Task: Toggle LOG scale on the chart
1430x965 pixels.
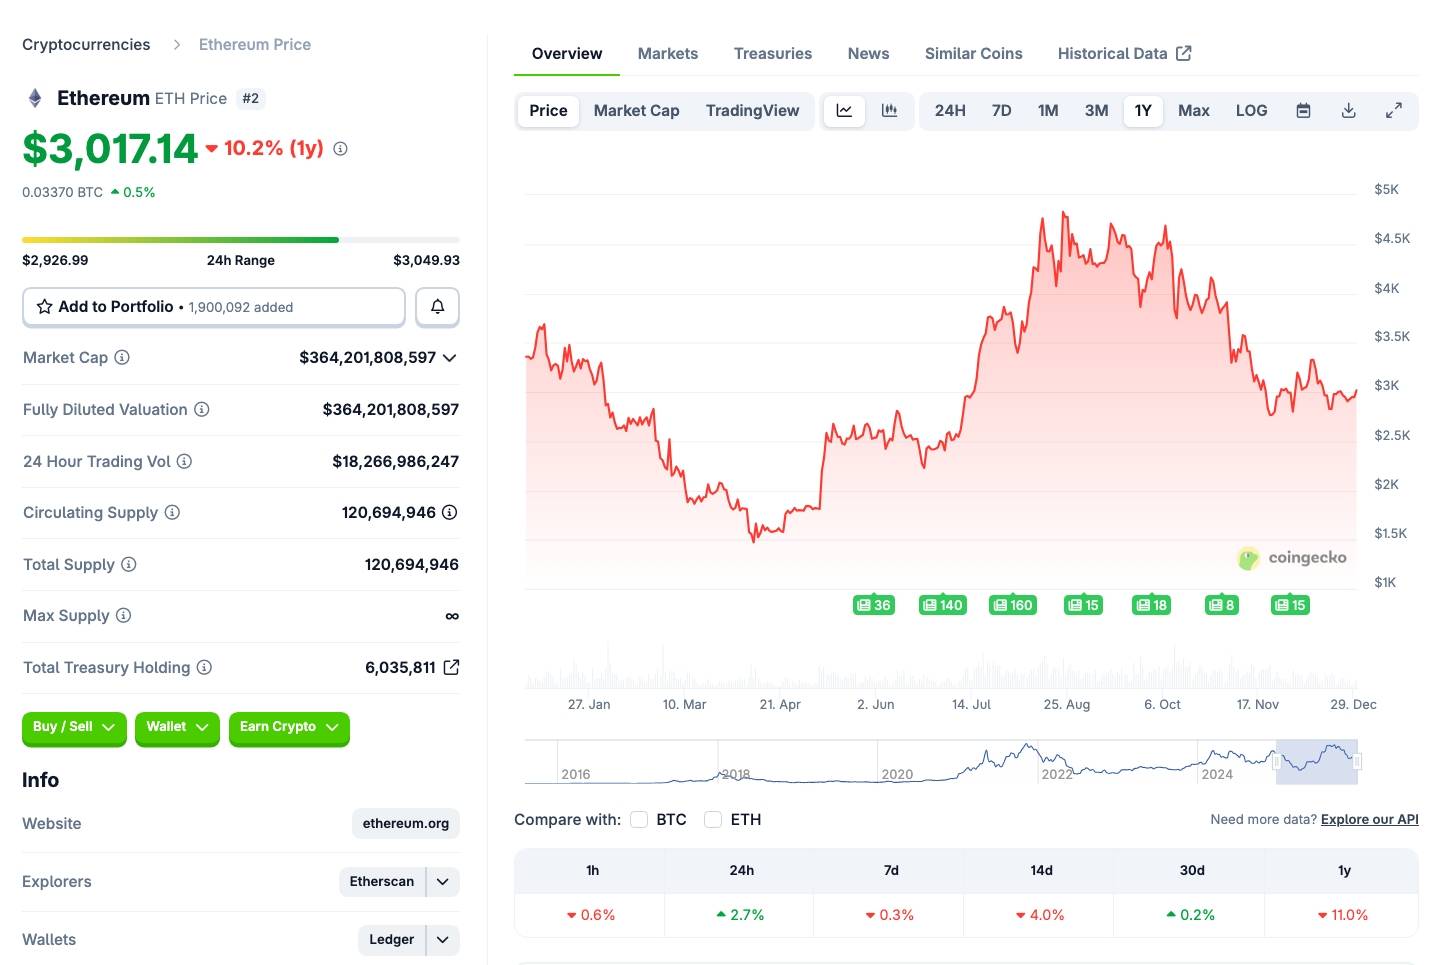Action: pyautogui.click(x=1251, y=111)
